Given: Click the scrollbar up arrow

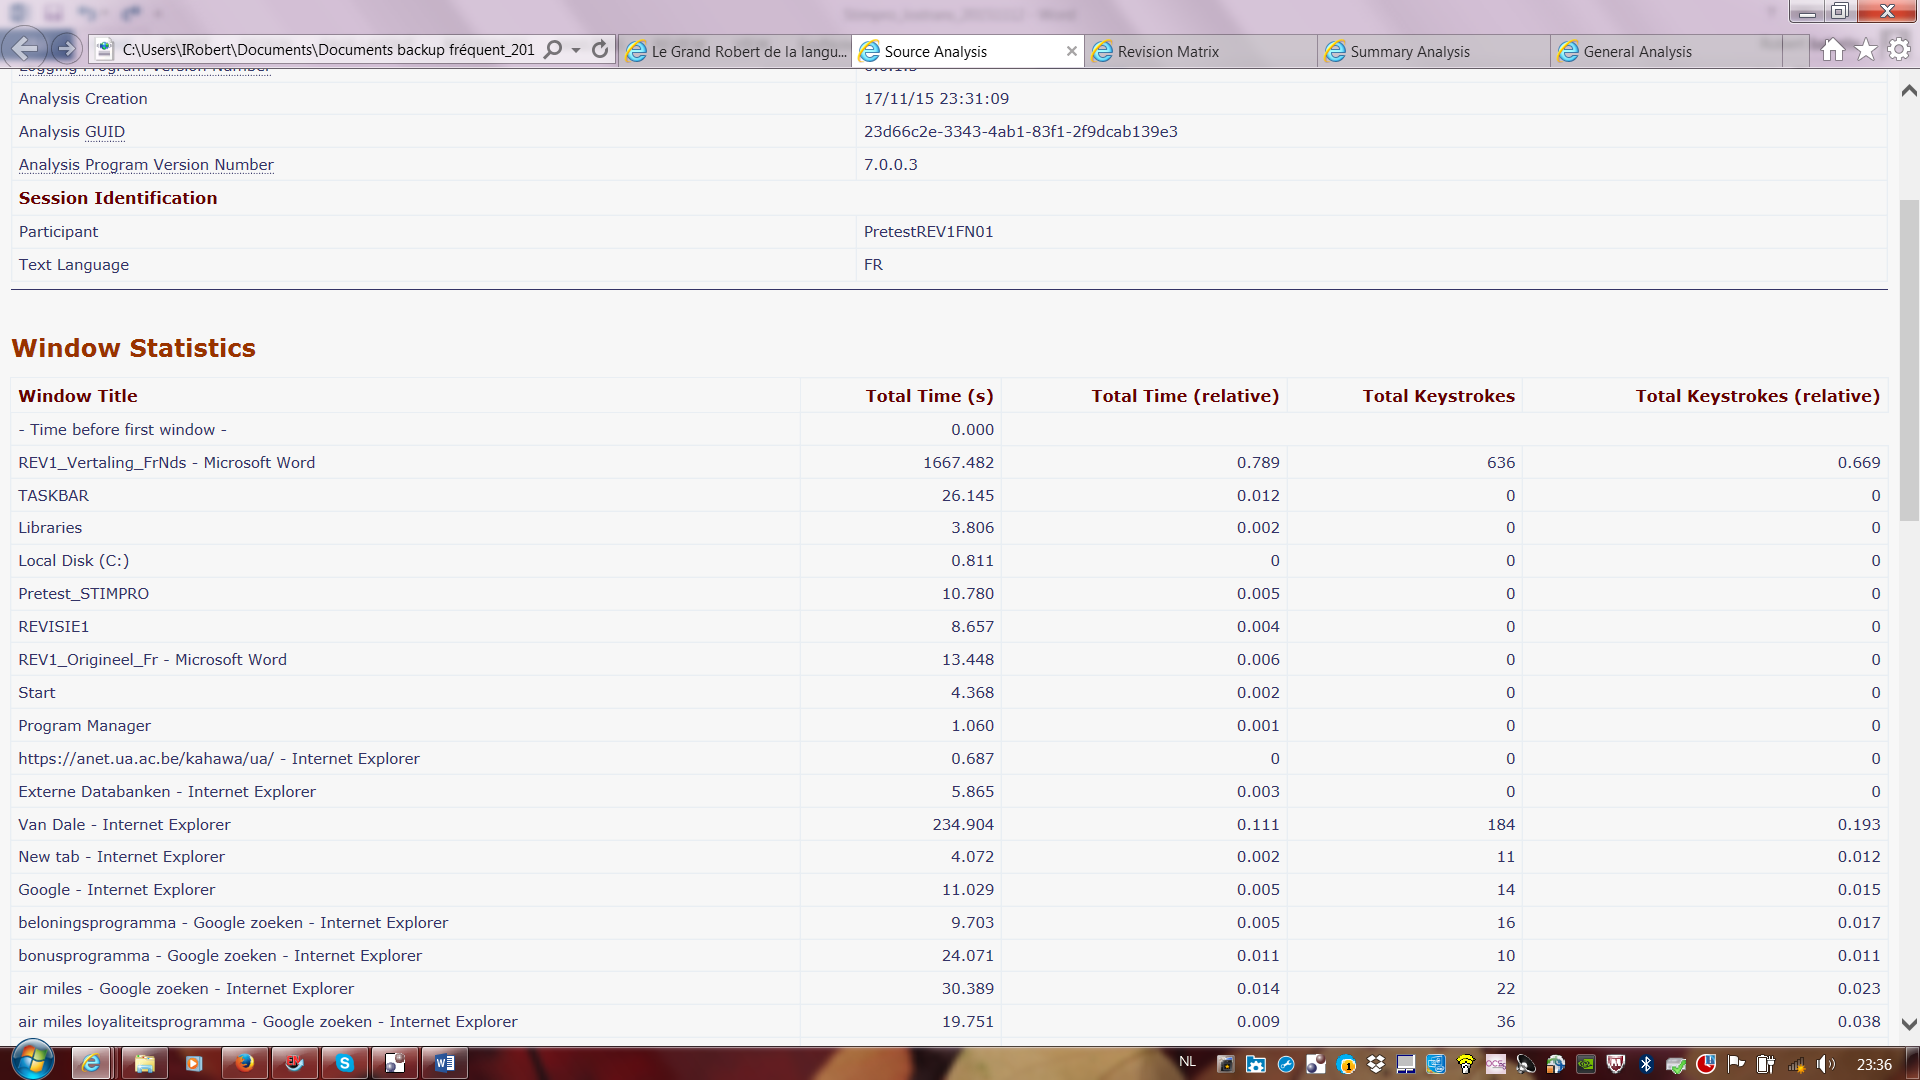Looking at the screenshot, I should (1908, 91).
